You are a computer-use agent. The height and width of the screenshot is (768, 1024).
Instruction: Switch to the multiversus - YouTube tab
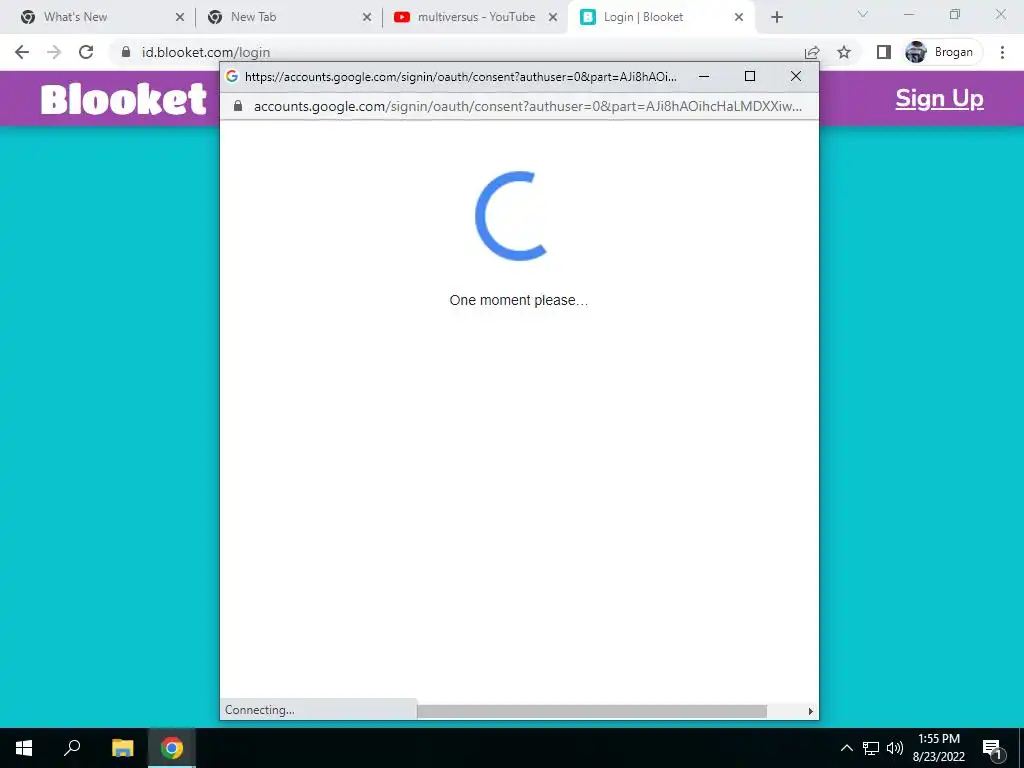click(x=476, y=17)
